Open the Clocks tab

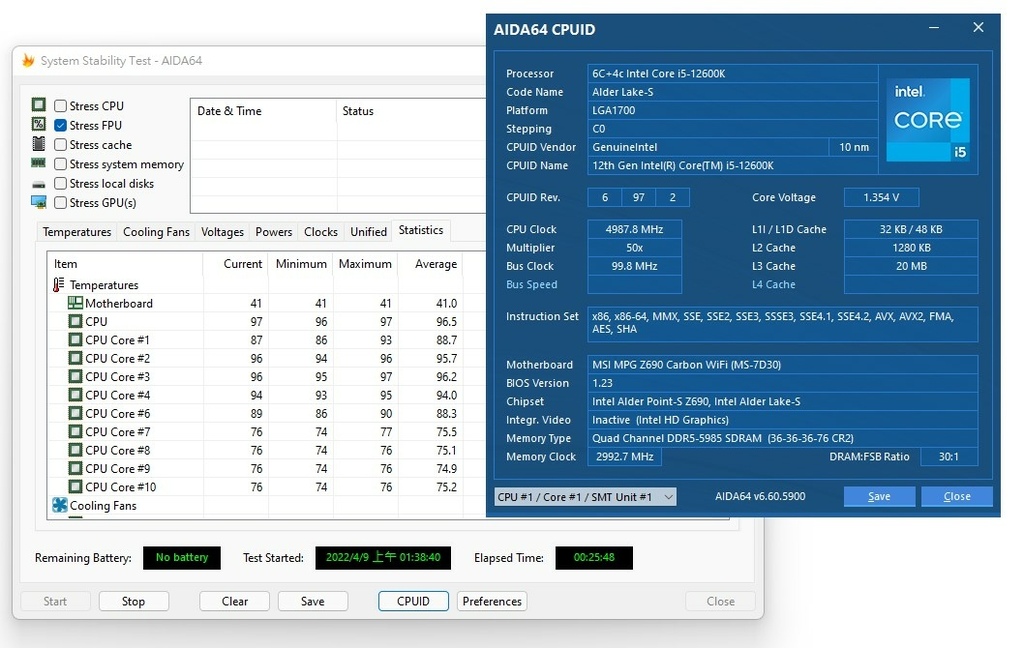(x=321, y=232)
